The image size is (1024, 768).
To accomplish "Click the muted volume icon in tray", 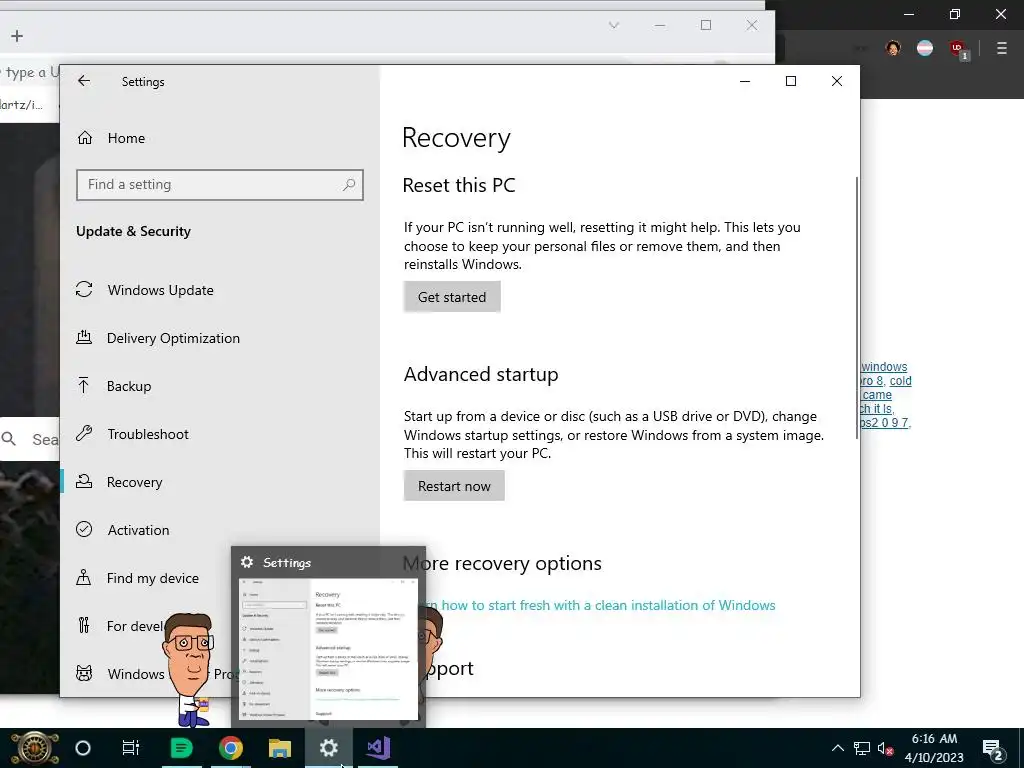I will (x=885, y=748).
